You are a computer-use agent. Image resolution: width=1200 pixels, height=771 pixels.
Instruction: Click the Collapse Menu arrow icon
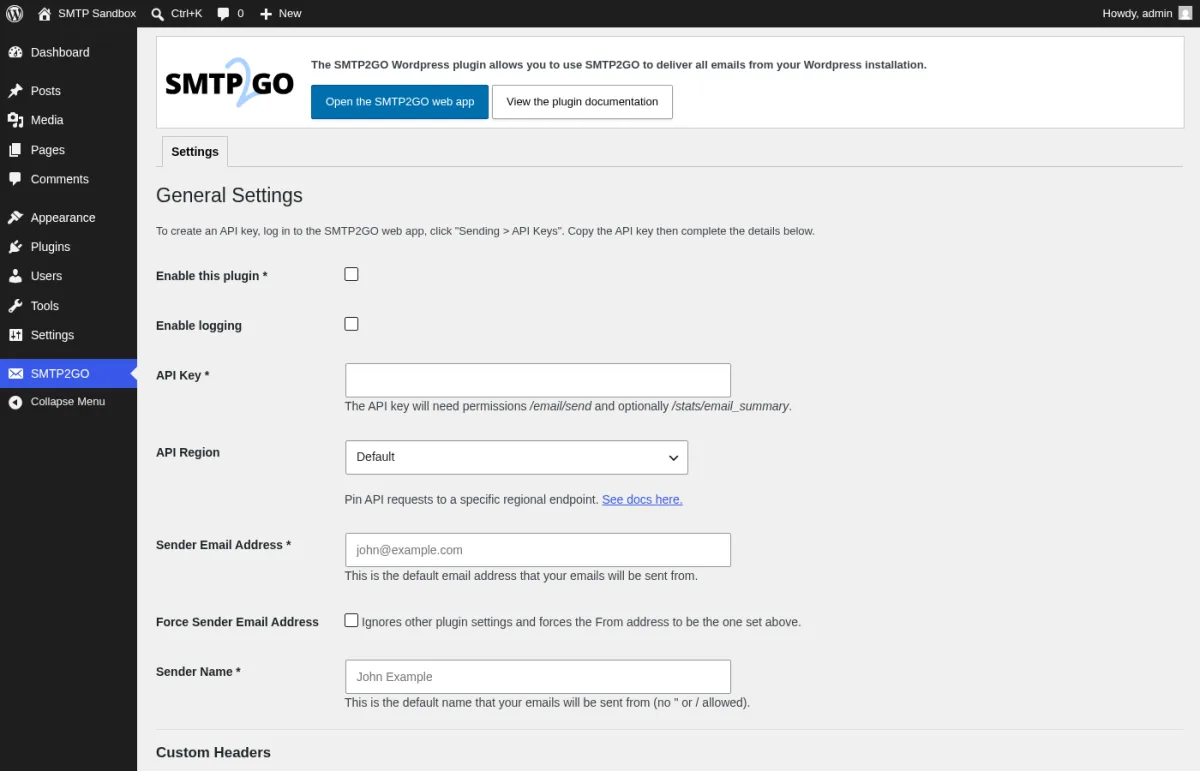(15, 402)
